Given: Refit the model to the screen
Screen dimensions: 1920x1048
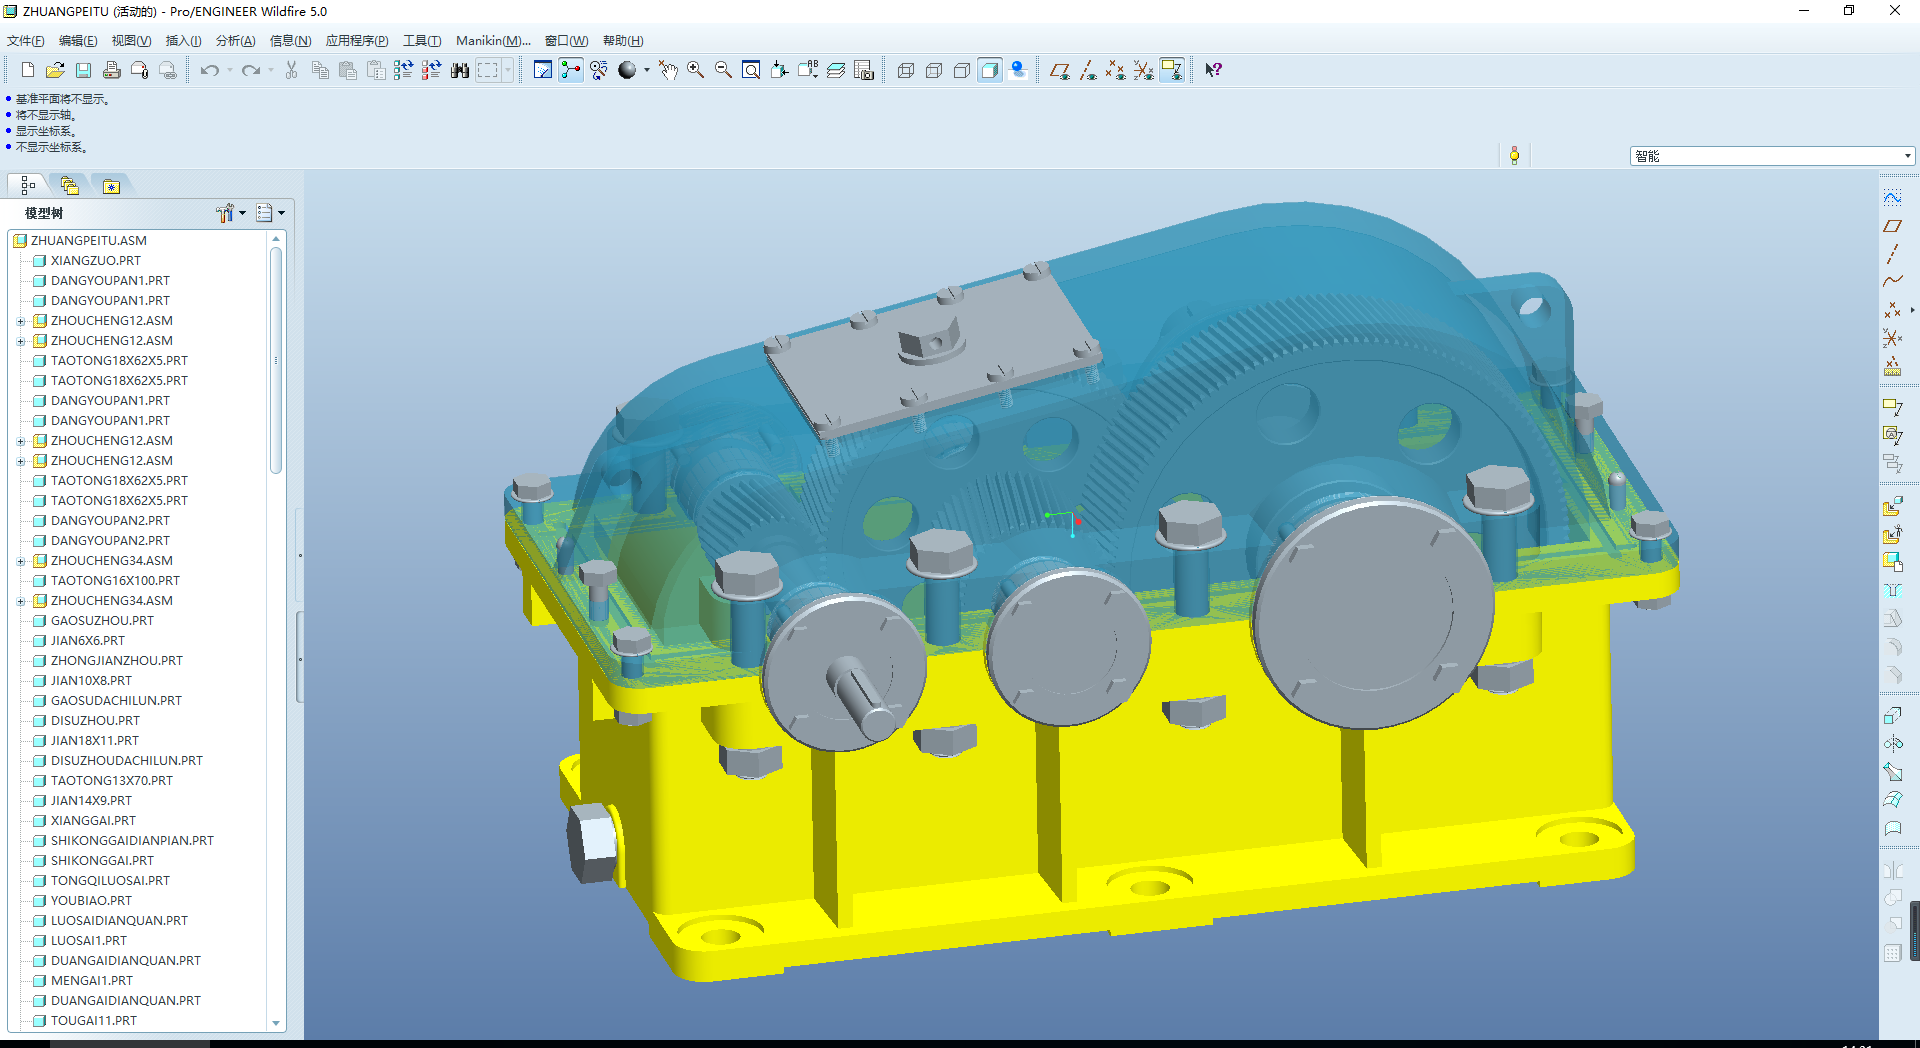Looking at the screenshot, I should 752,70.
